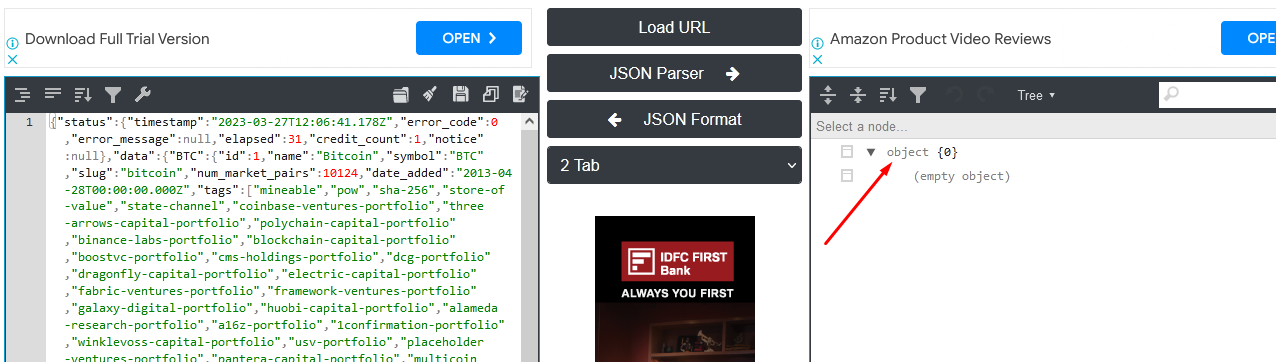Click the filter funnel in the right tree panel
This screenshot has height=362, width=1276.
[918, 95]
